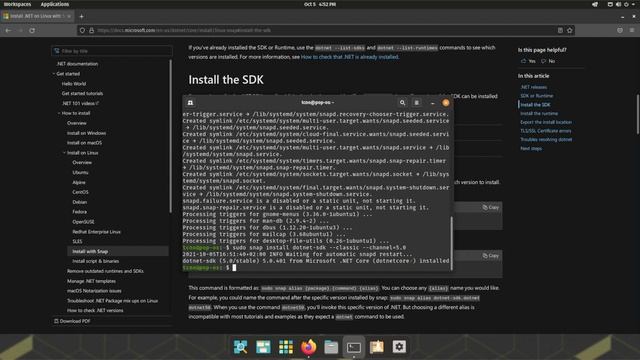Image resolution: width=640 pixels, height=360 pixels.
Task: Open the Debian install page
Action: click(x=79, y=202)
